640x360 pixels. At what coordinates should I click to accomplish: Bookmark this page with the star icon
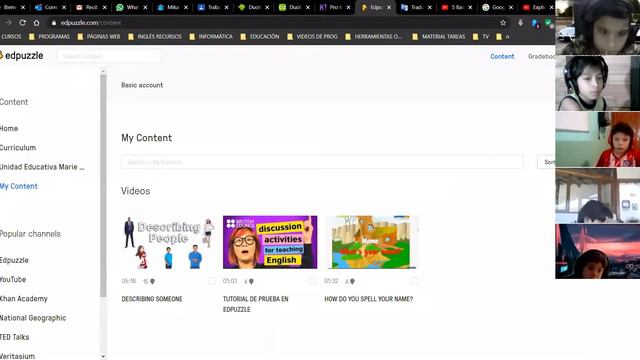503,23
